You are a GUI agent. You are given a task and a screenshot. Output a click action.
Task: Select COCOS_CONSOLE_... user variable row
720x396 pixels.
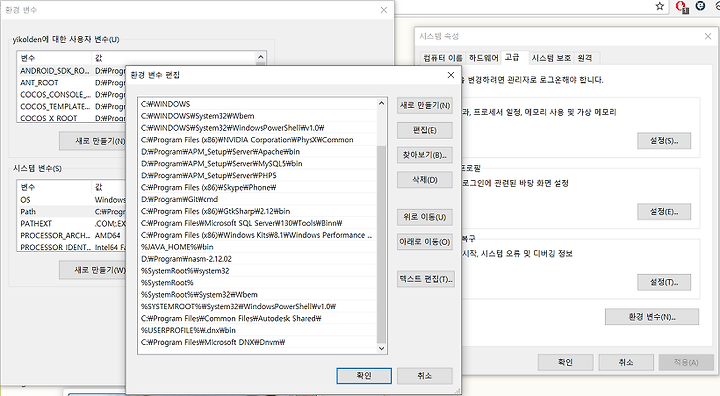click(72, 95)
